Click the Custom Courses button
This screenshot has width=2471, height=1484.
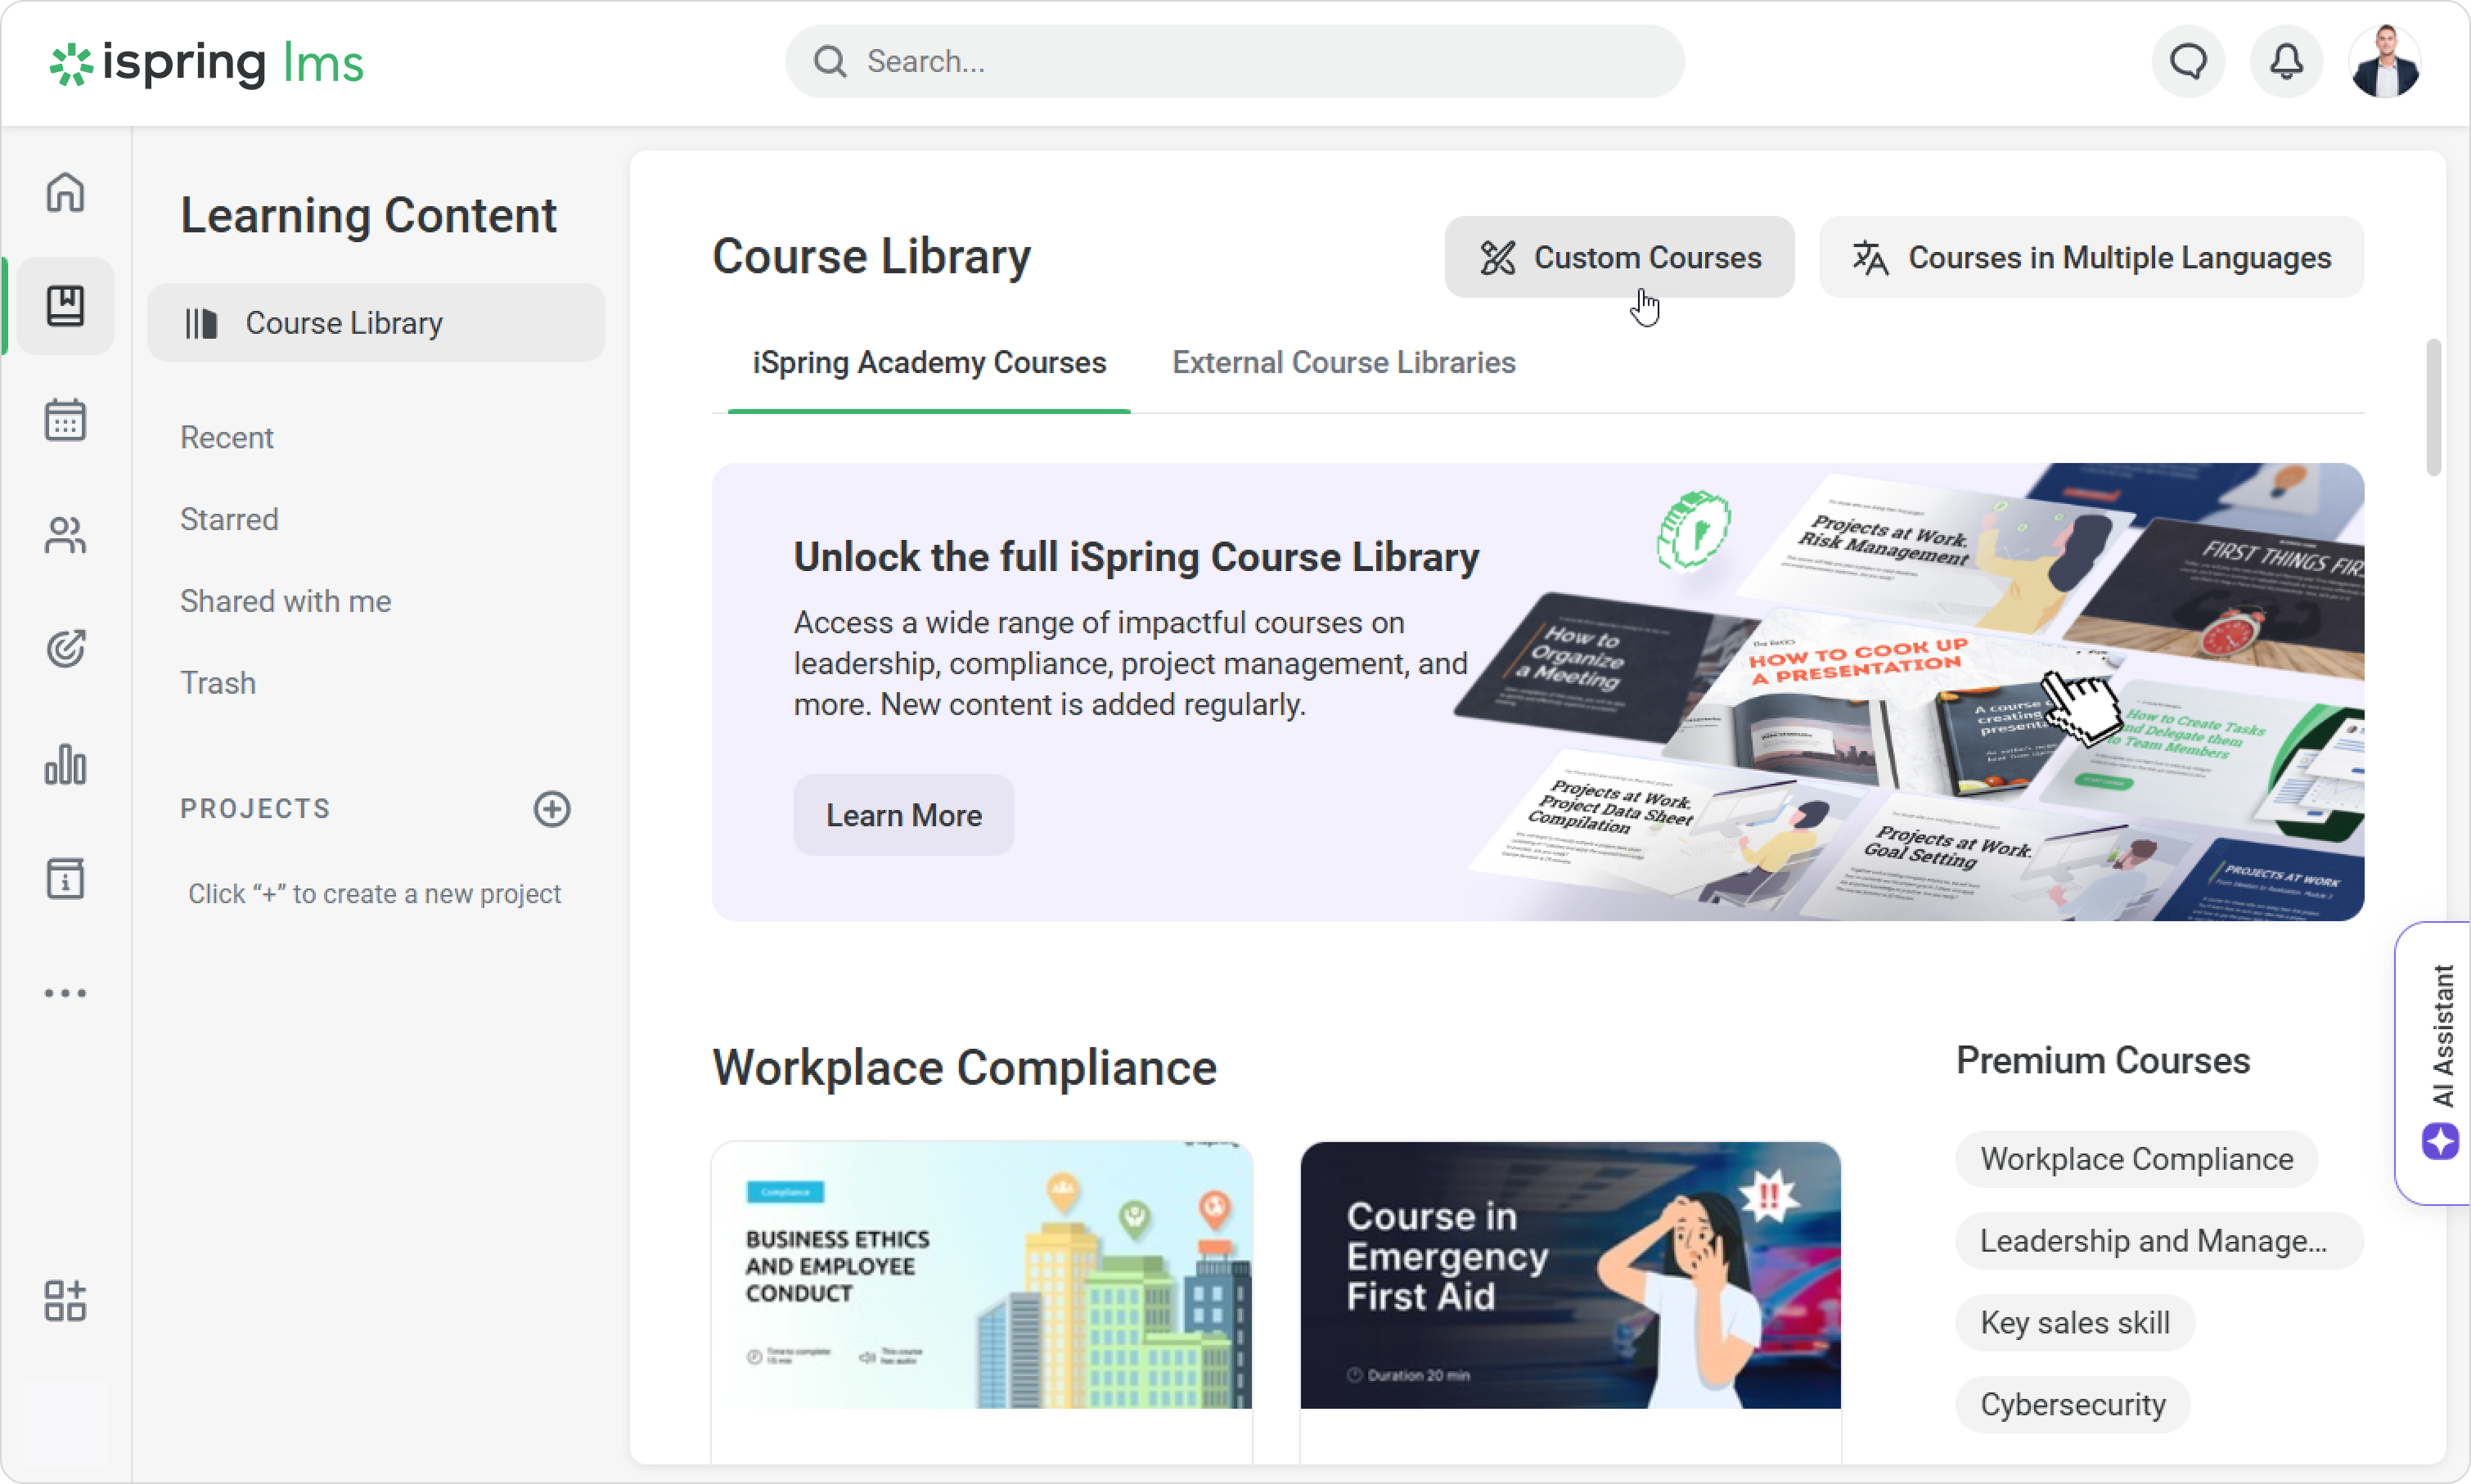tap(1619, 258)
